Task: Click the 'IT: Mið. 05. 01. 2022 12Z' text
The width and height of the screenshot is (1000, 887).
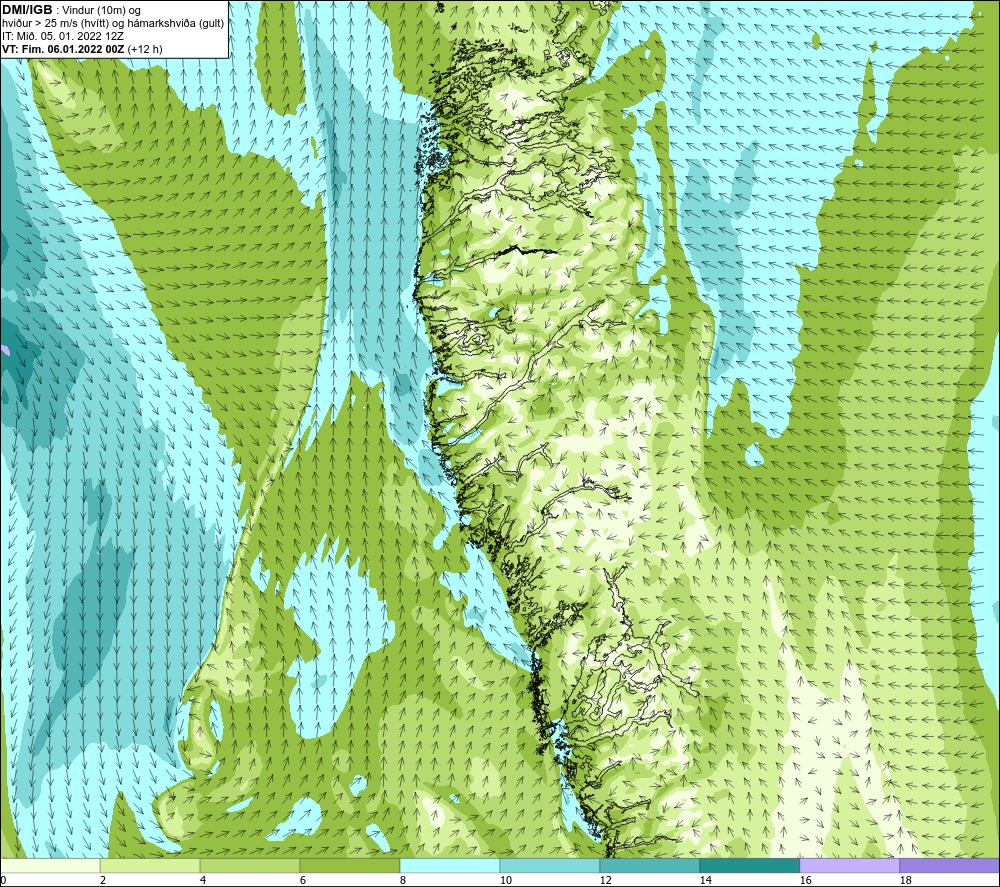Action: tap(62, 36)
